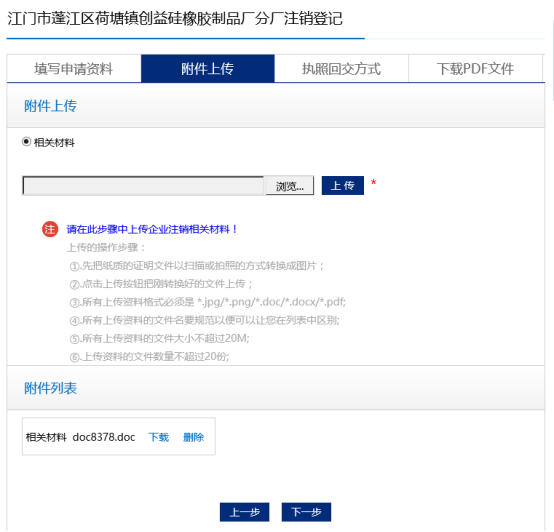Delete the doc8378.doc attachment

pos(193,437)
